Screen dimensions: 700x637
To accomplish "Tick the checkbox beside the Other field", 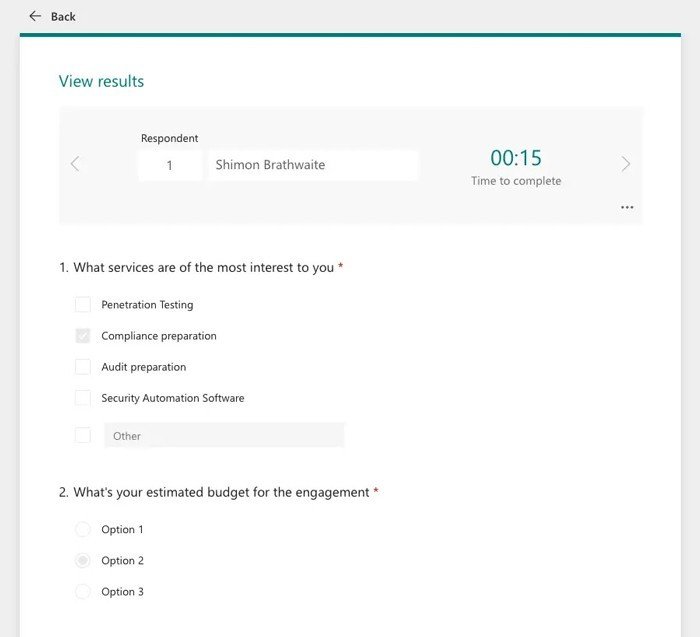I will click(x=83, y=435).
